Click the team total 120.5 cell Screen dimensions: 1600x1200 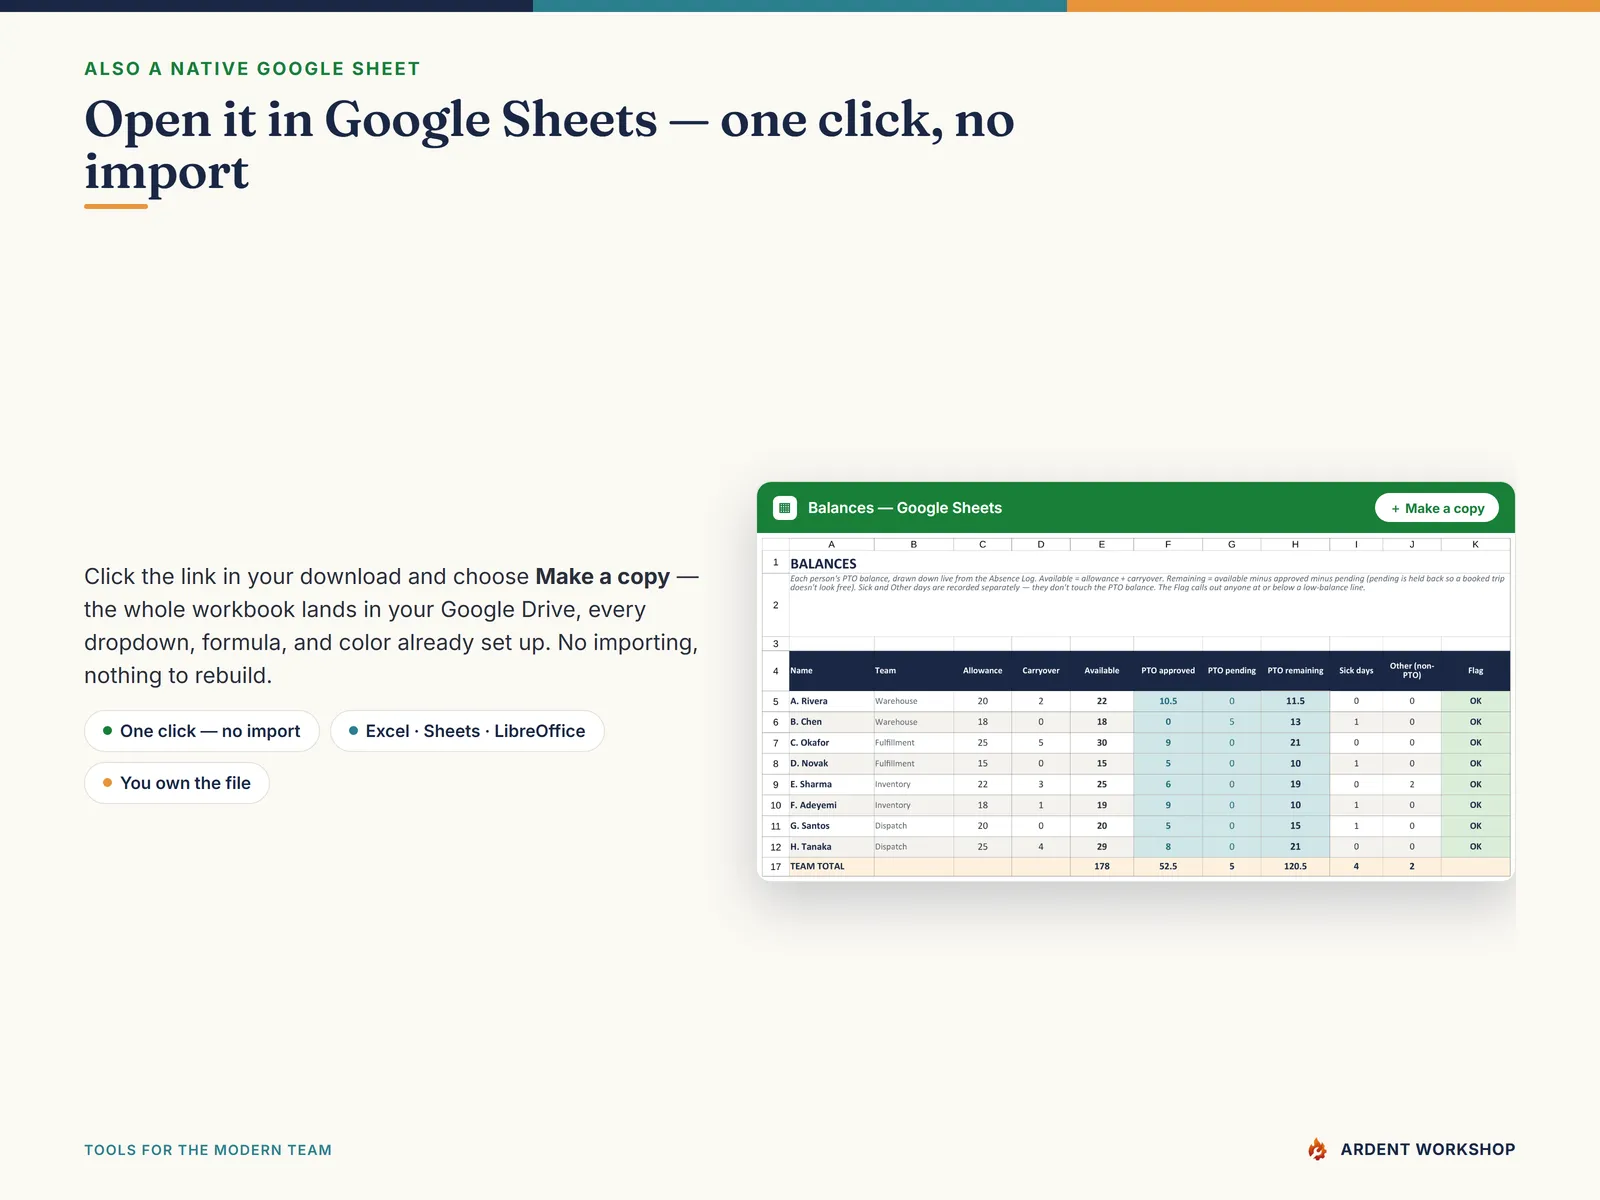1295,867
